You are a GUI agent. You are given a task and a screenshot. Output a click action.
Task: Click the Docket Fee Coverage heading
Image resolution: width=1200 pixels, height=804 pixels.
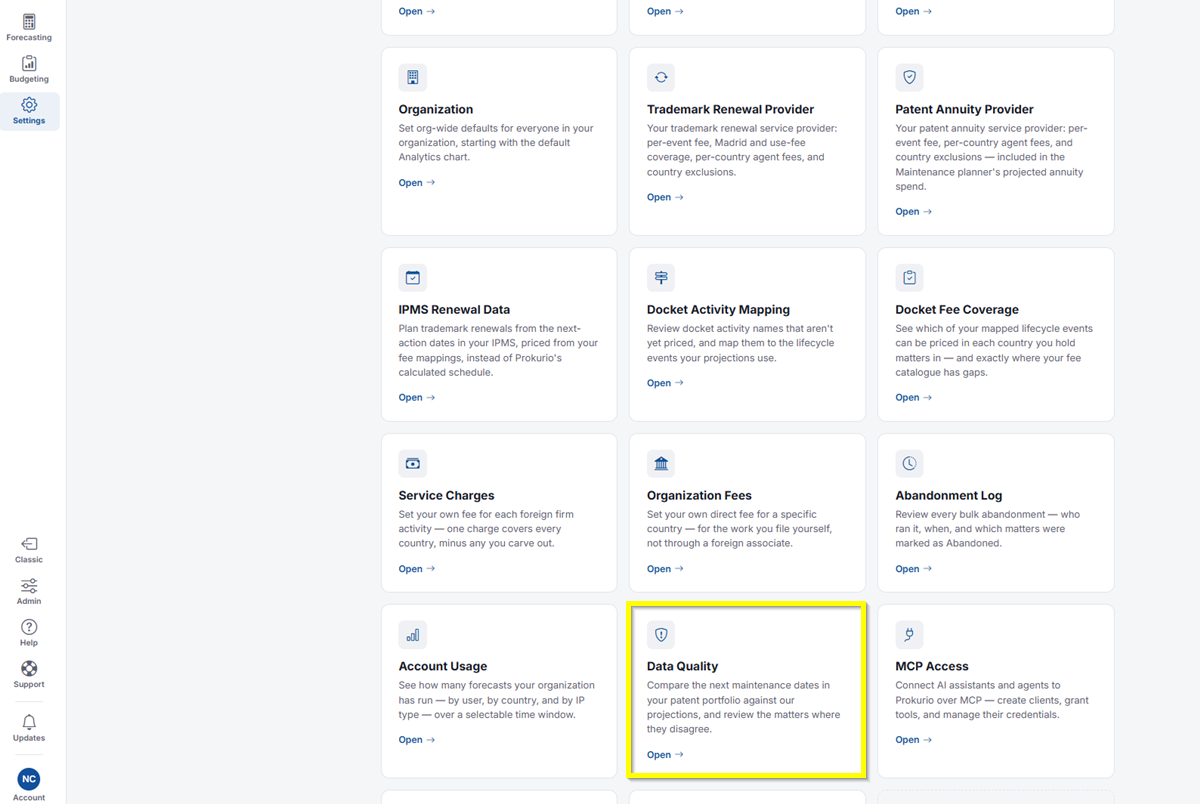[x=958, y=310]
